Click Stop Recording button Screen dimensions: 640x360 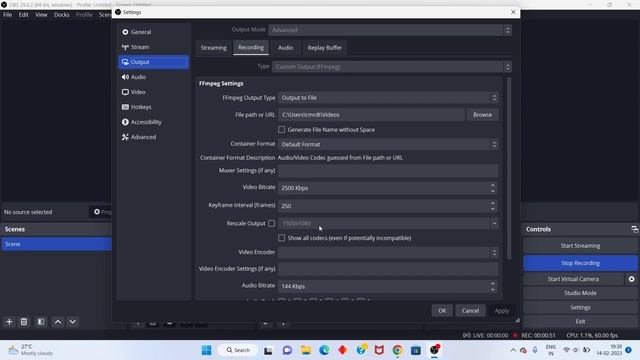coord(580,263)
